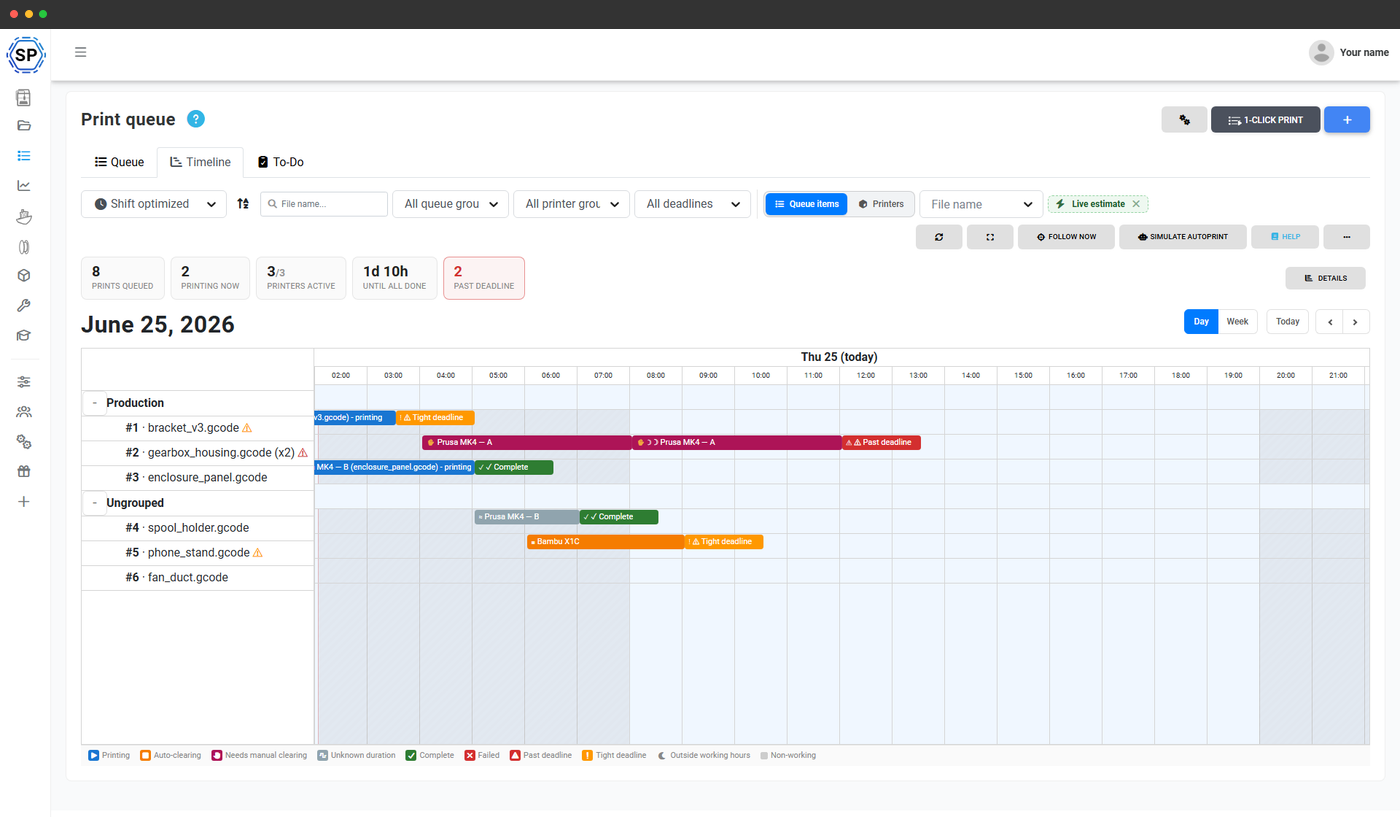
Task: Select the Week view toggle
Action: tap(1238, 322)
